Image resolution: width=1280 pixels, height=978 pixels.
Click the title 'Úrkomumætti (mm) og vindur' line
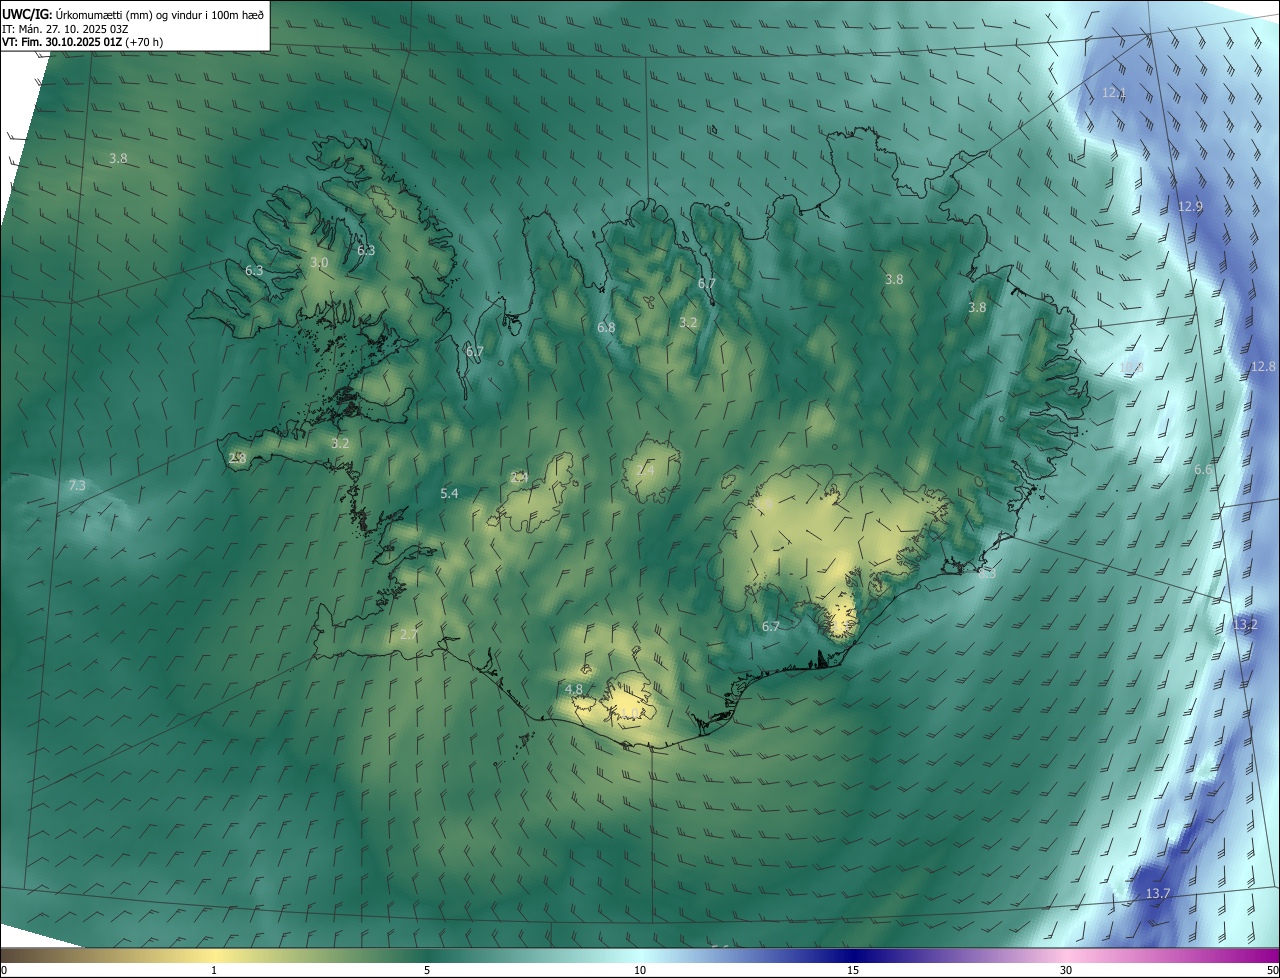pyautogui.click(x=134, y=14)
